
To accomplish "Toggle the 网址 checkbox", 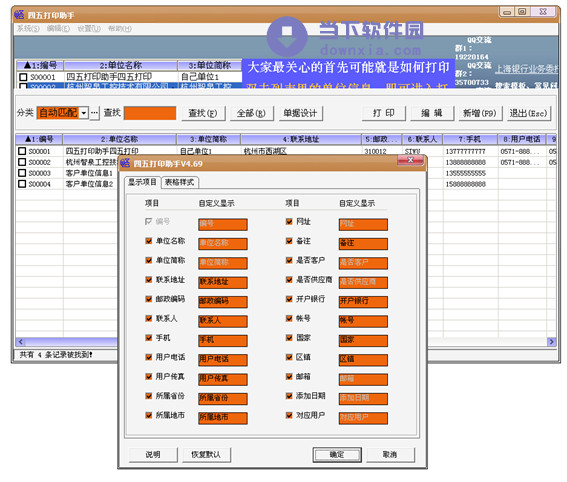I will (289, 222).
